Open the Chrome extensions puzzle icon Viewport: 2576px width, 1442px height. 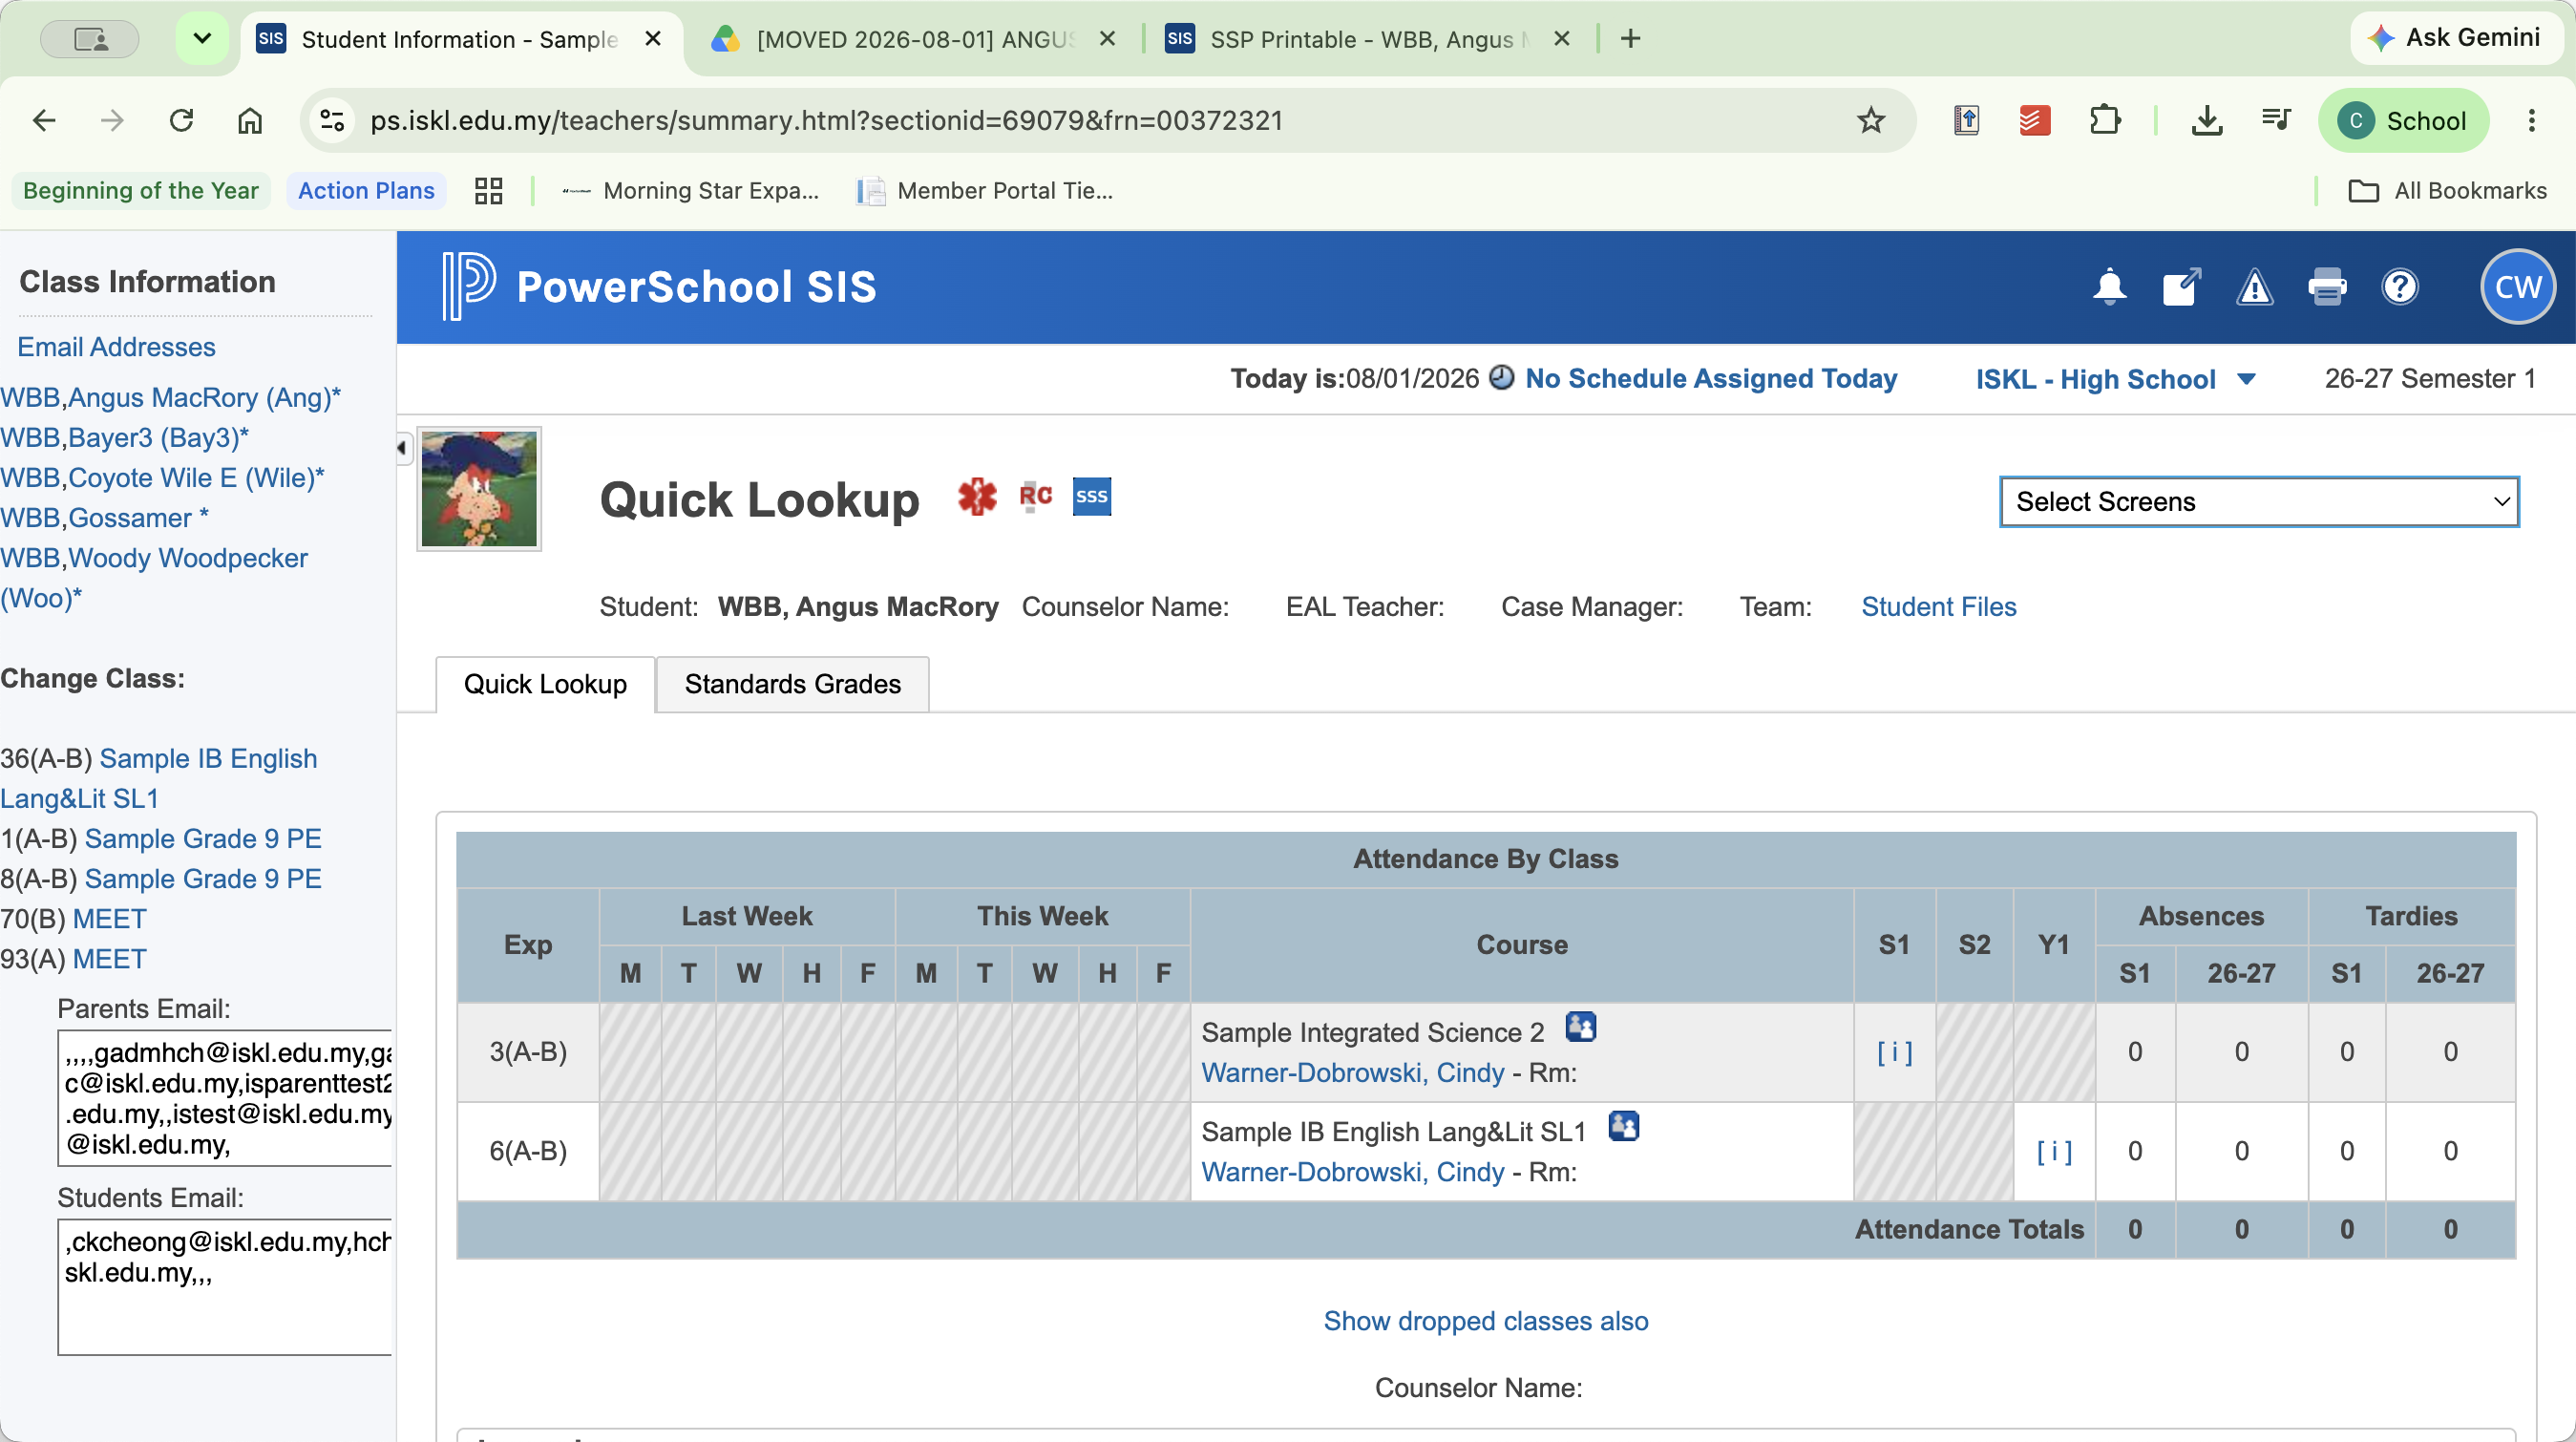2105,121
